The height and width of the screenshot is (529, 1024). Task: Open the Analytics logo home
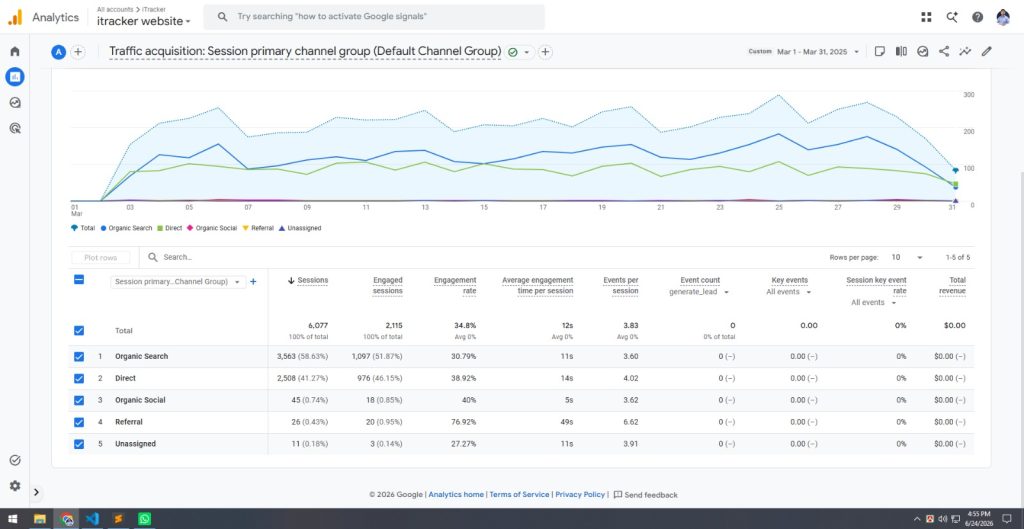pos(43,18)
